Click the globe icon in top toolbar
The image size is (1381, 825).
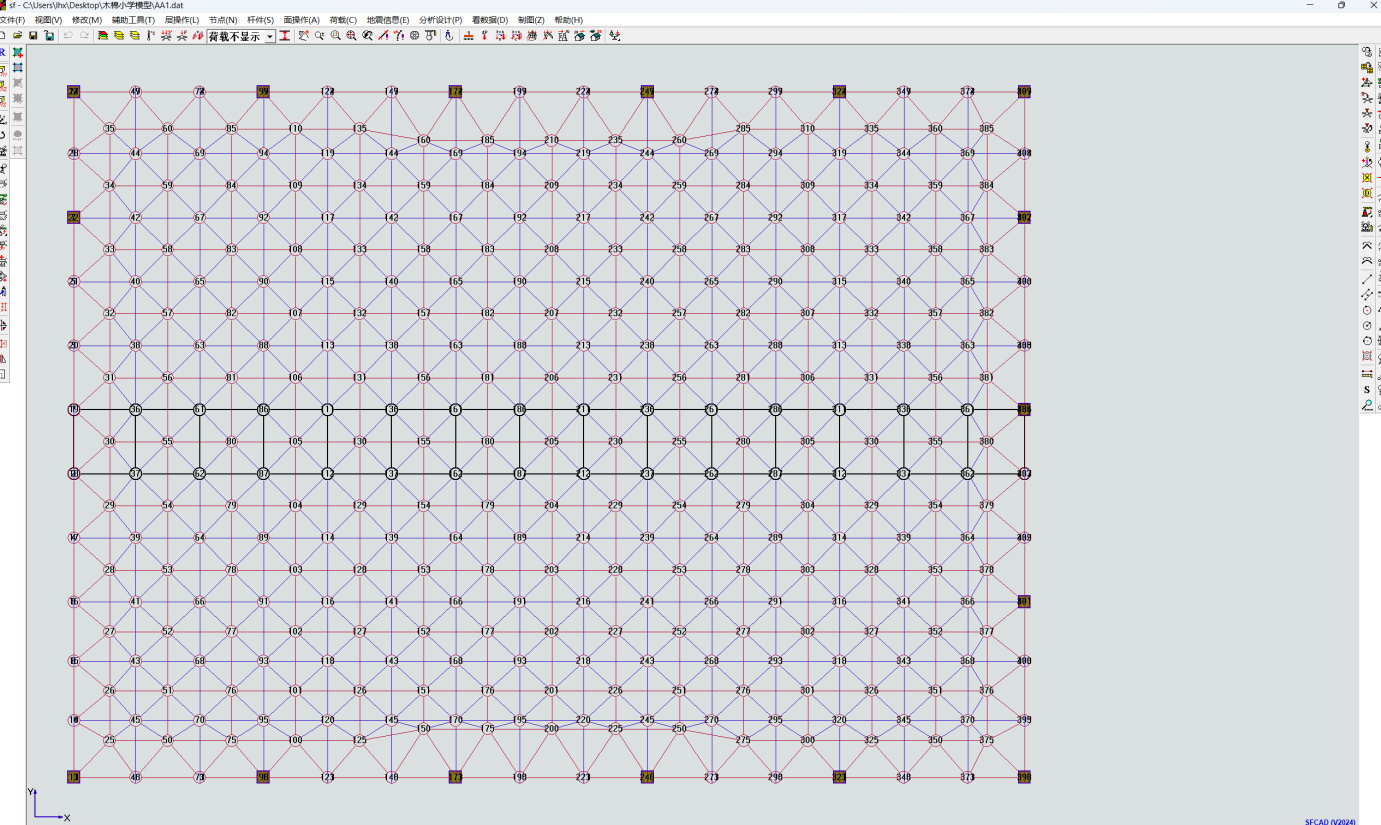415,36
